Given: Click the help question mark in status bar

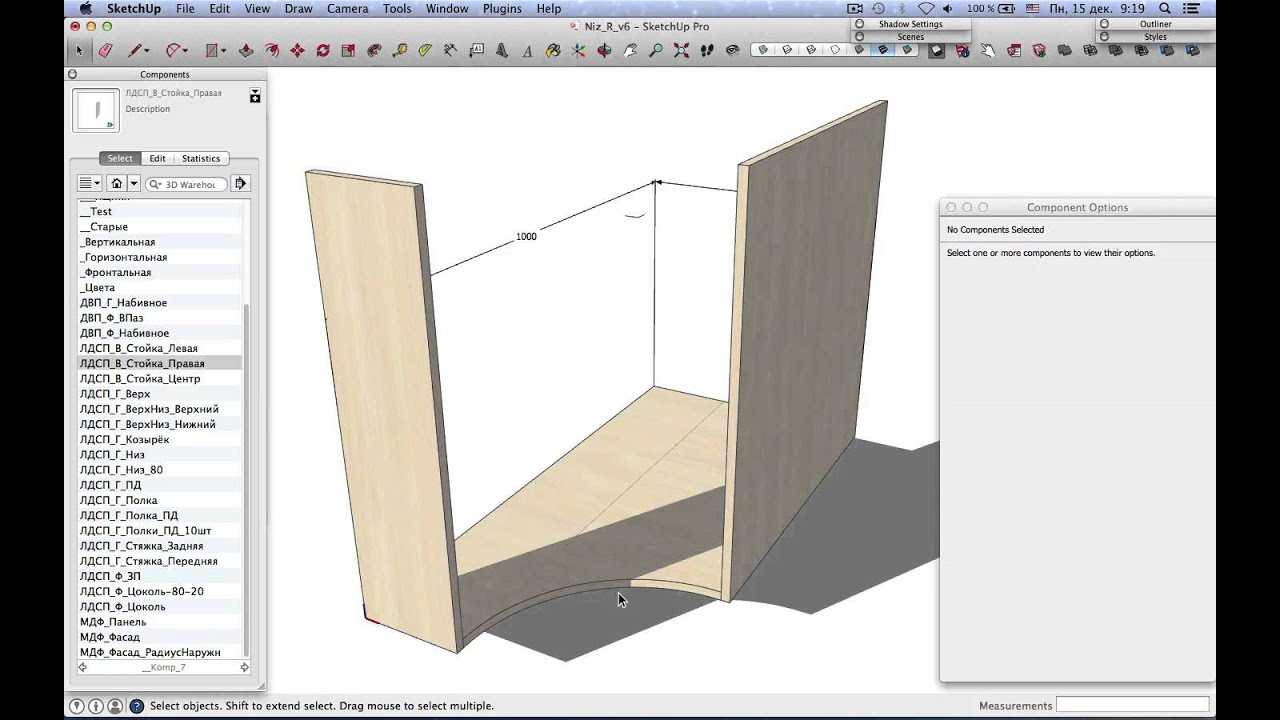Looking at the screenshot, I should 137,706.
